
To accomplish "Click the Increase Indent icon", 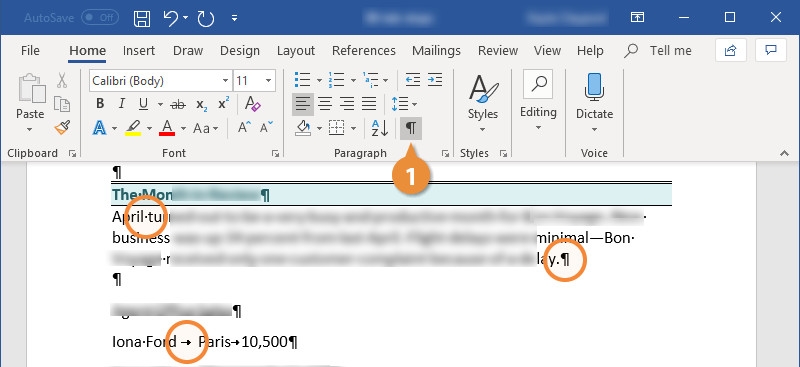I will 435,80.
